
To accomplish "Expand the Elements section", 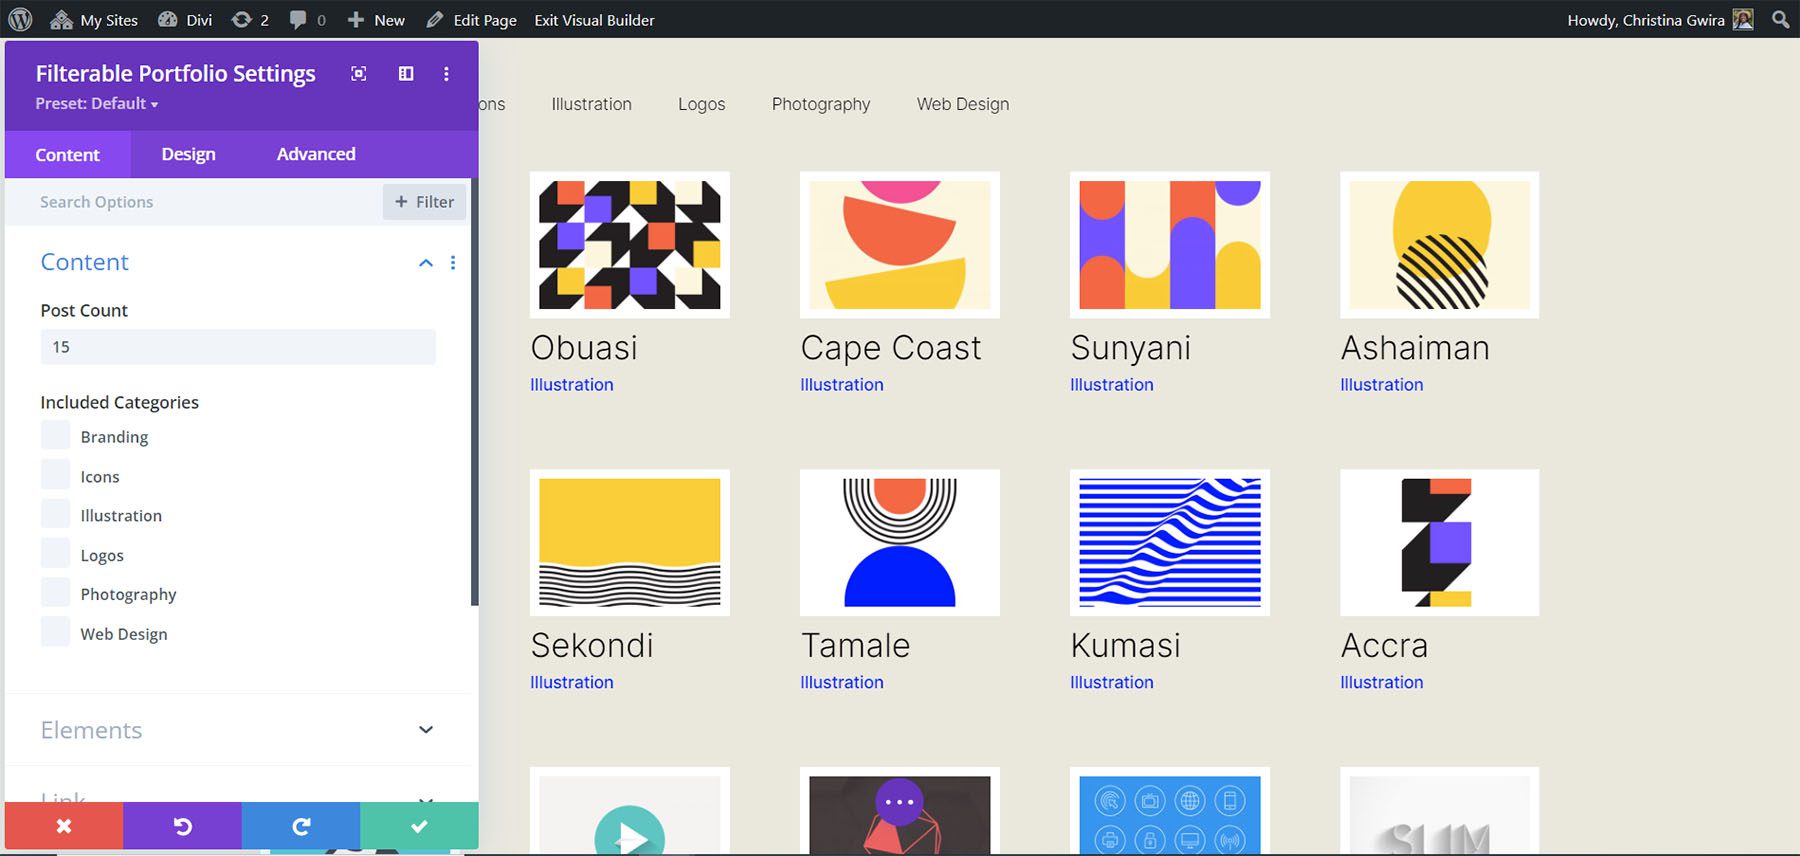I will [426, 730].
